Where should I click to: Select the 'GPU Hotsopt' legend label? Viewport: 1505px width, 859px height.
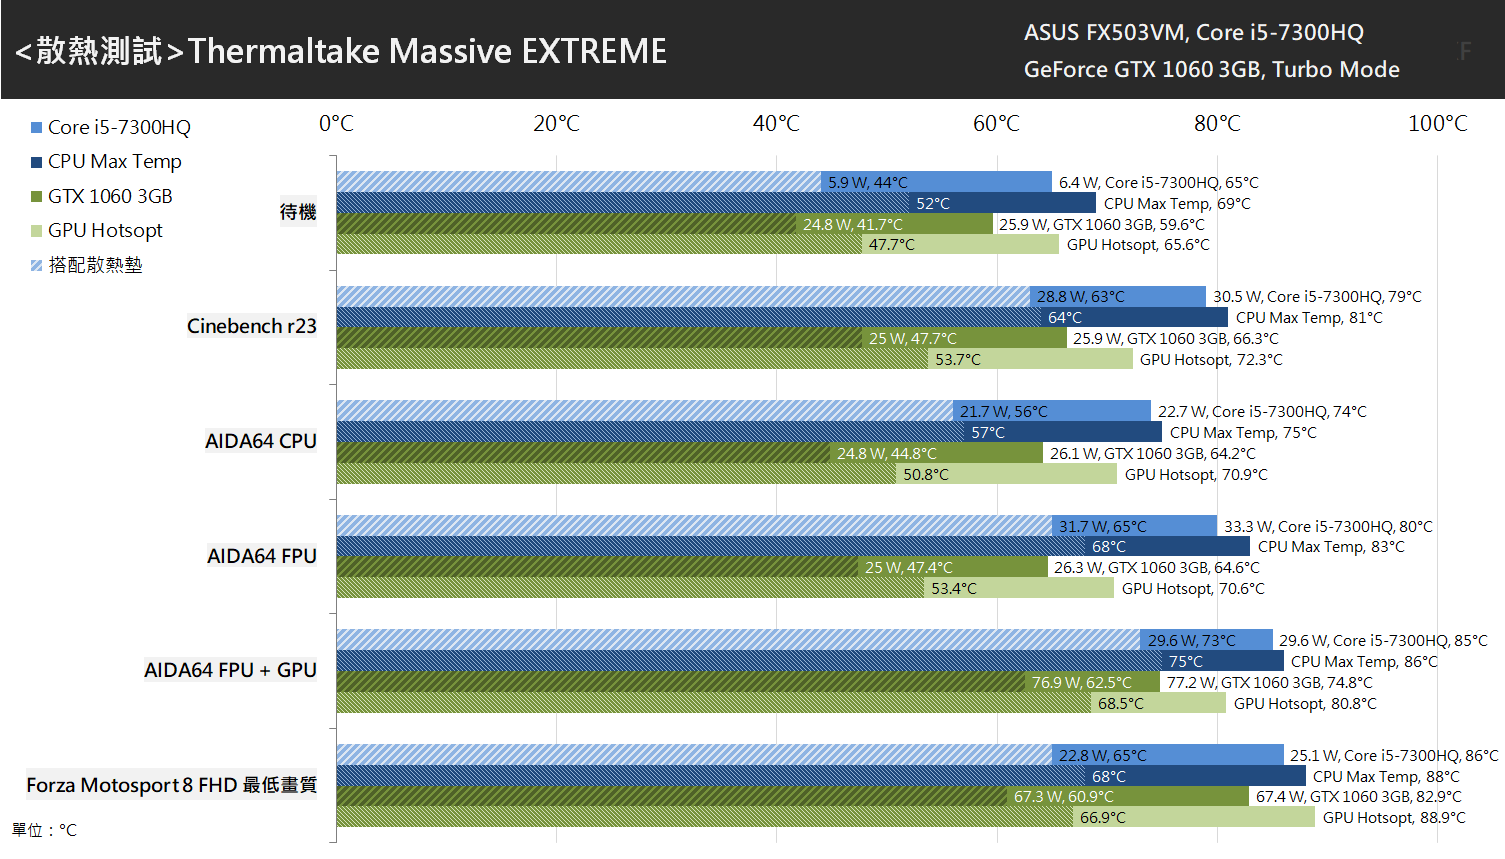click(x=105, y=230)
